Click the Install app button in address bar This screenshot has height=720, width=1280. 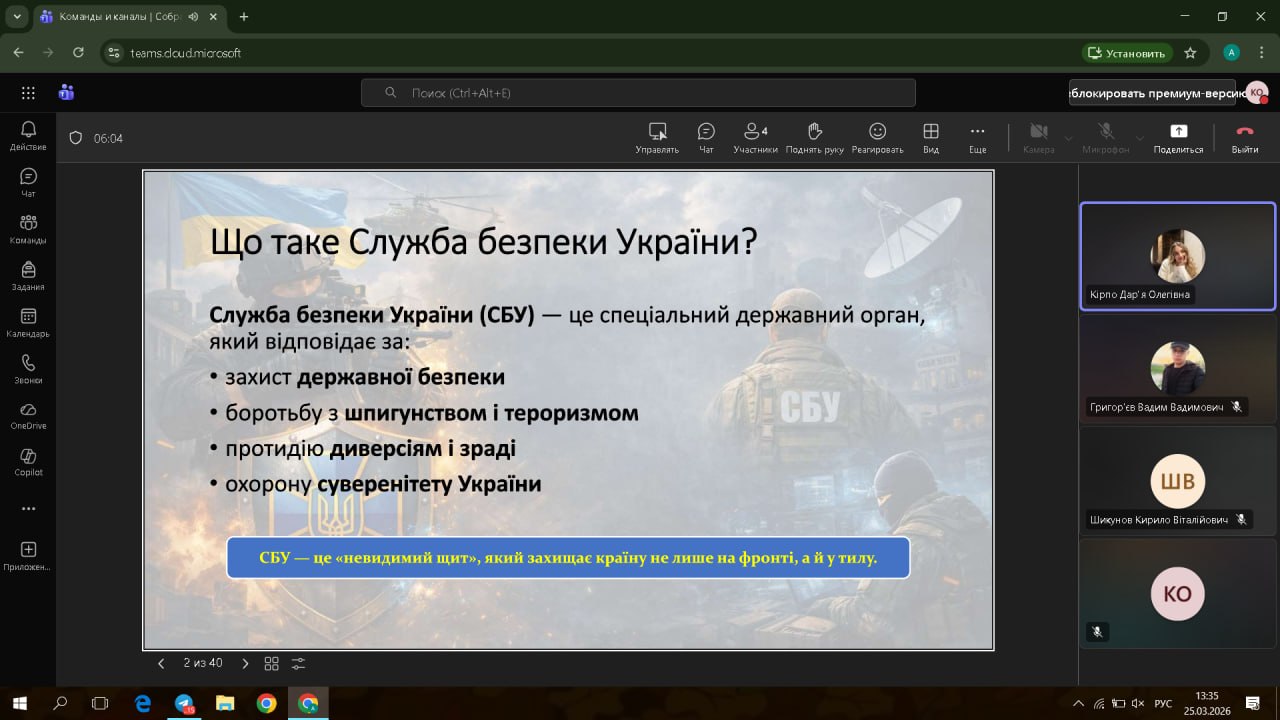coord(1126,53)
